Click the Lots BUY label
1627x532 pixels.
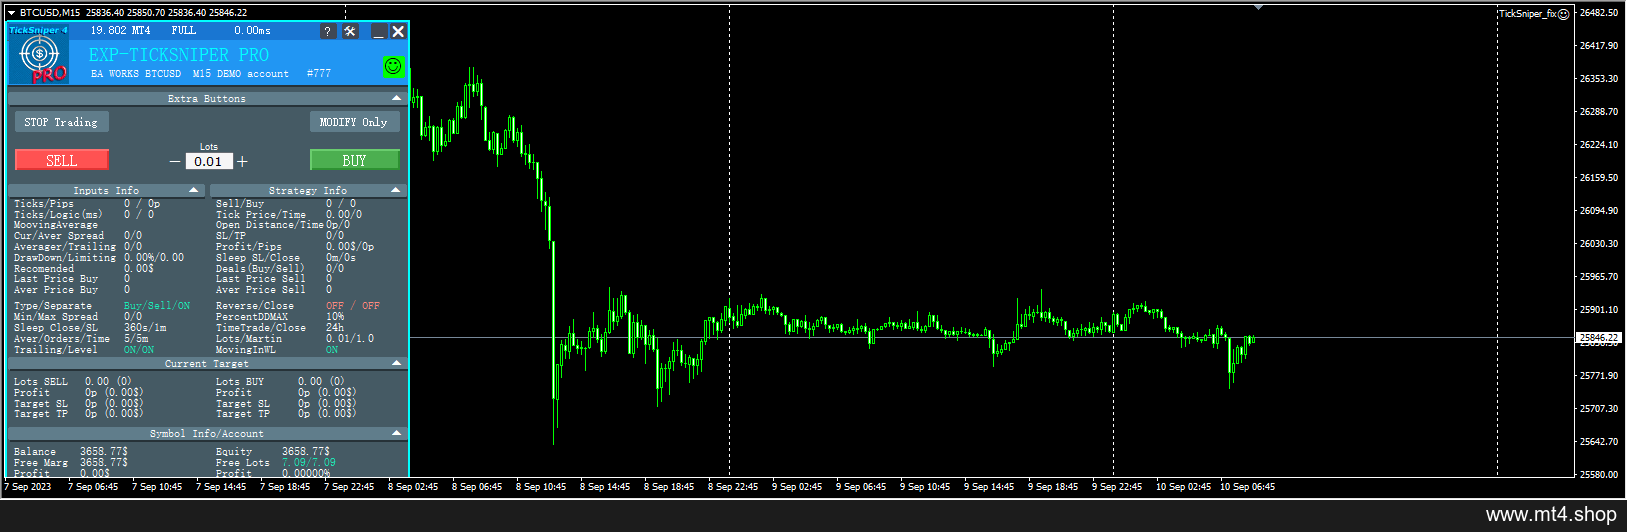(240, 382)
